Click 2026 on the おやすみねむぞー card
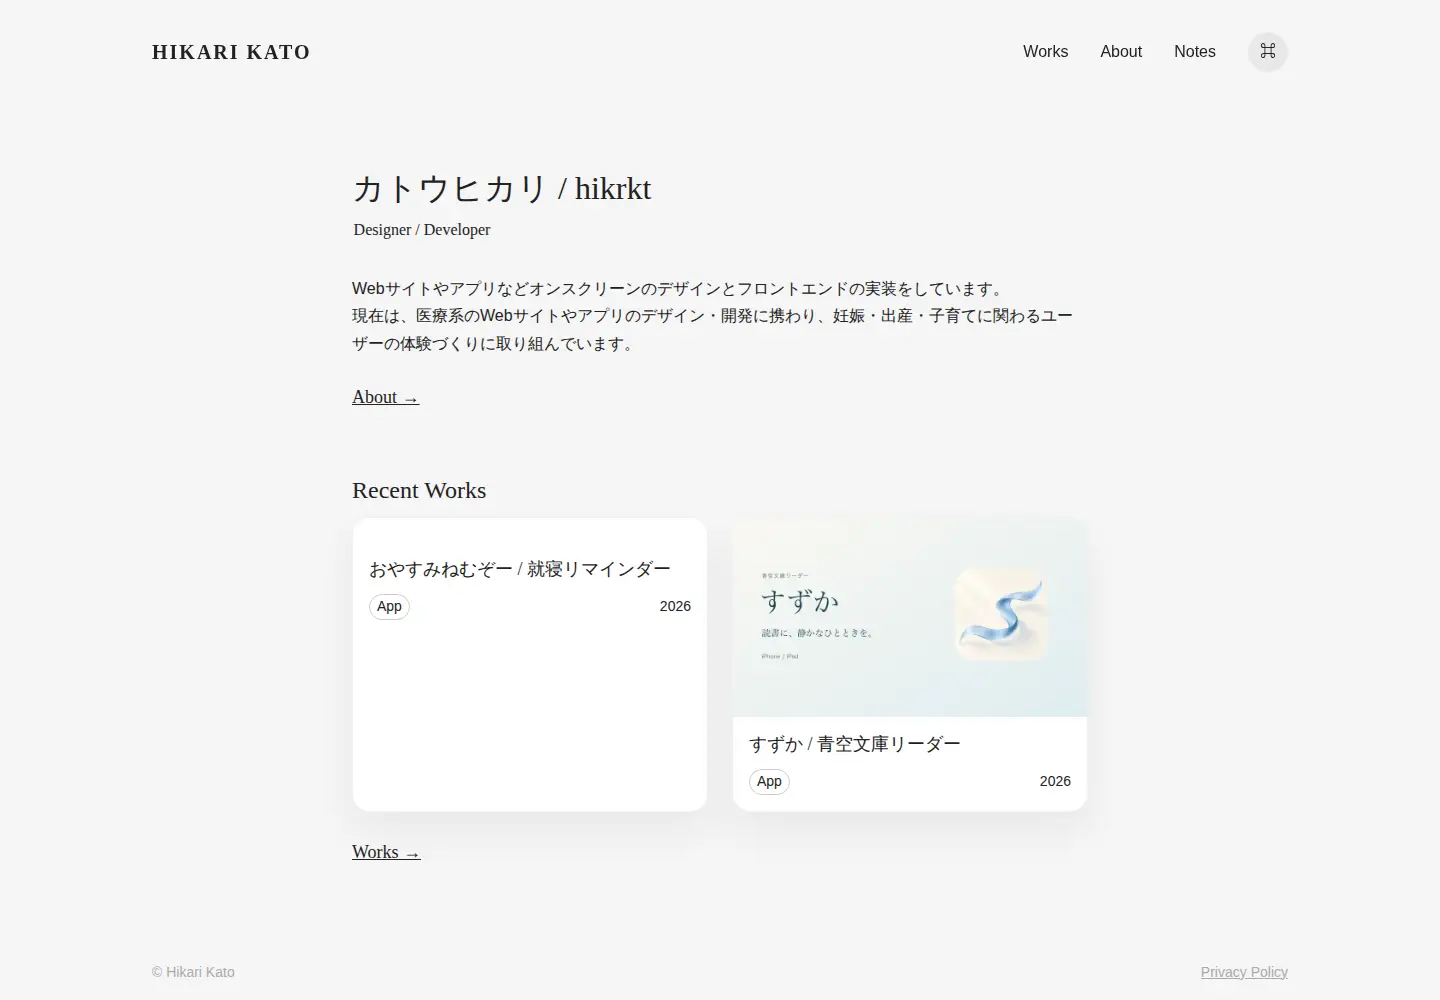Viewport: 1440px width, 1000px height. (675, 606)
